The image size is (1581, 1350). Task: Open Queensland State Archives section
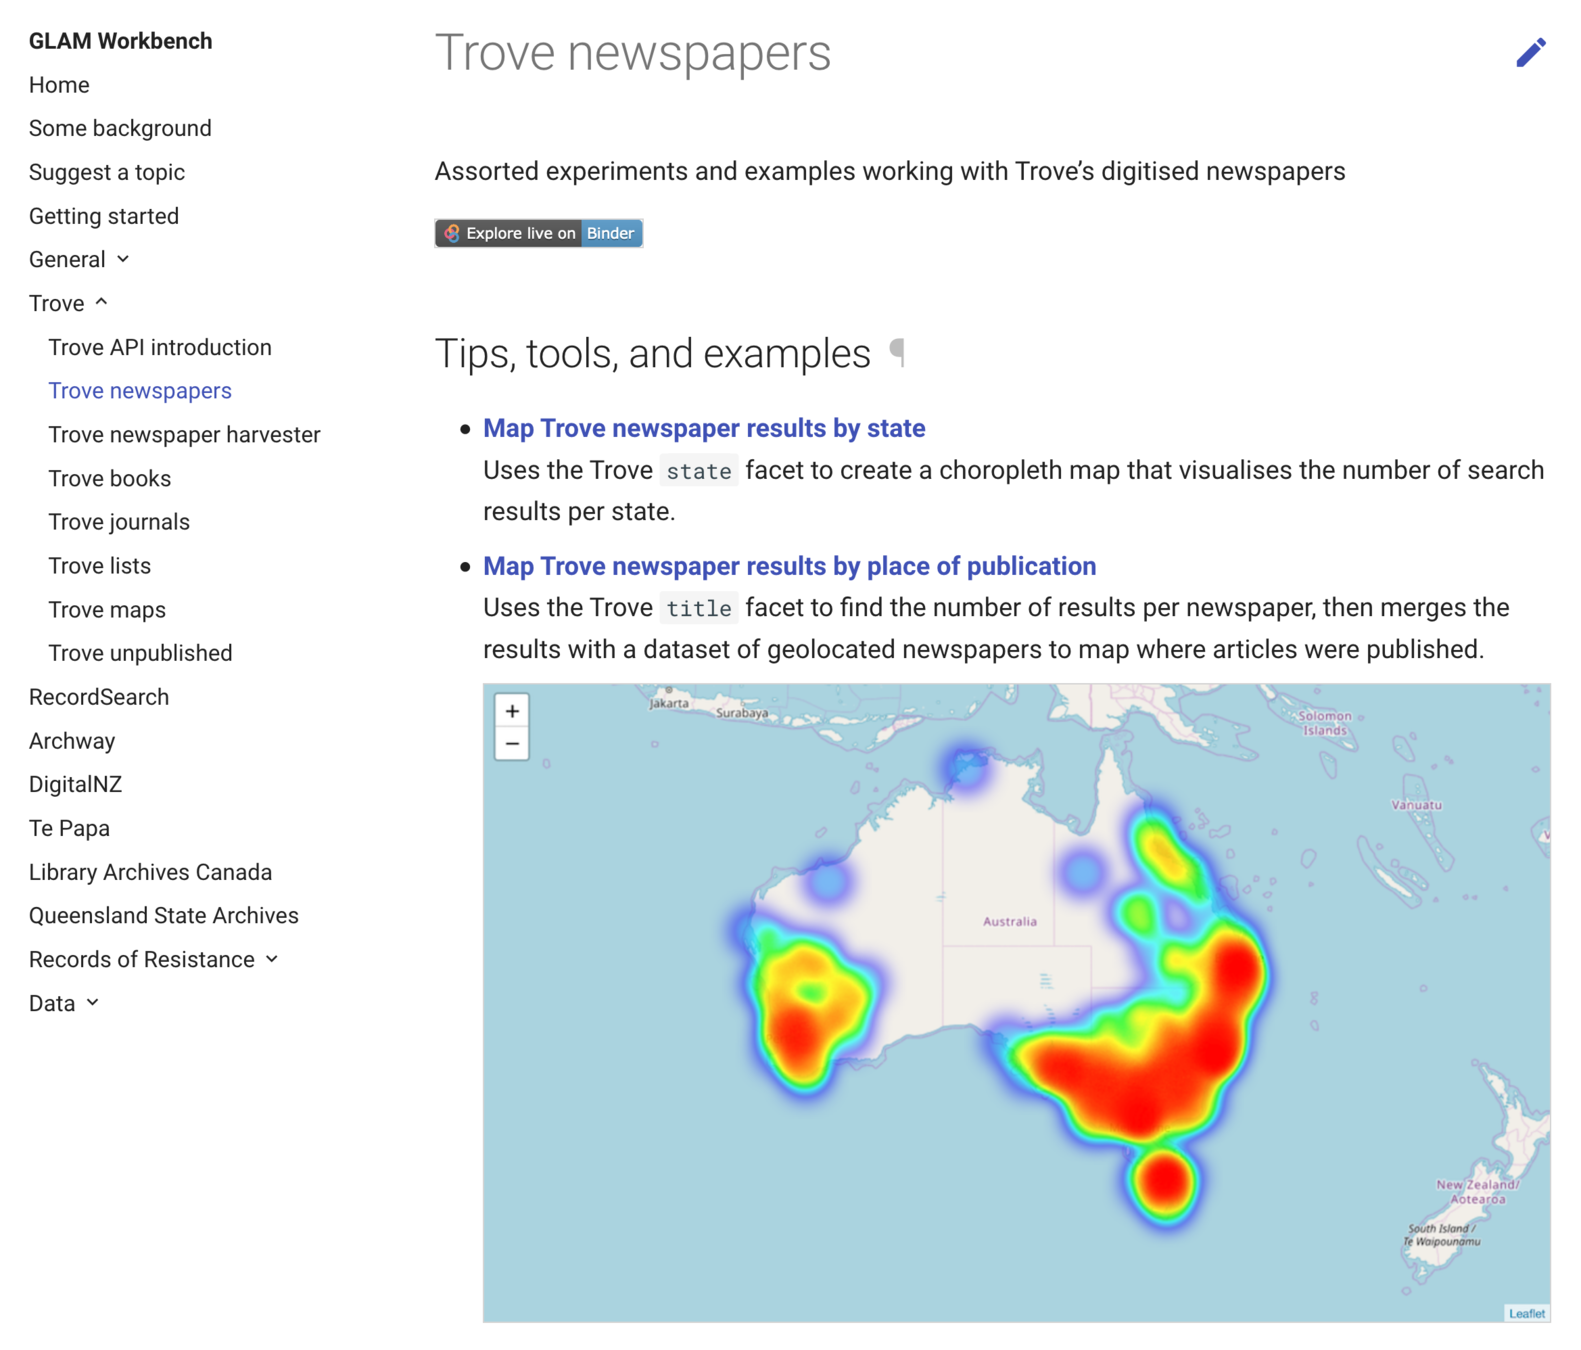click(164, 916)
